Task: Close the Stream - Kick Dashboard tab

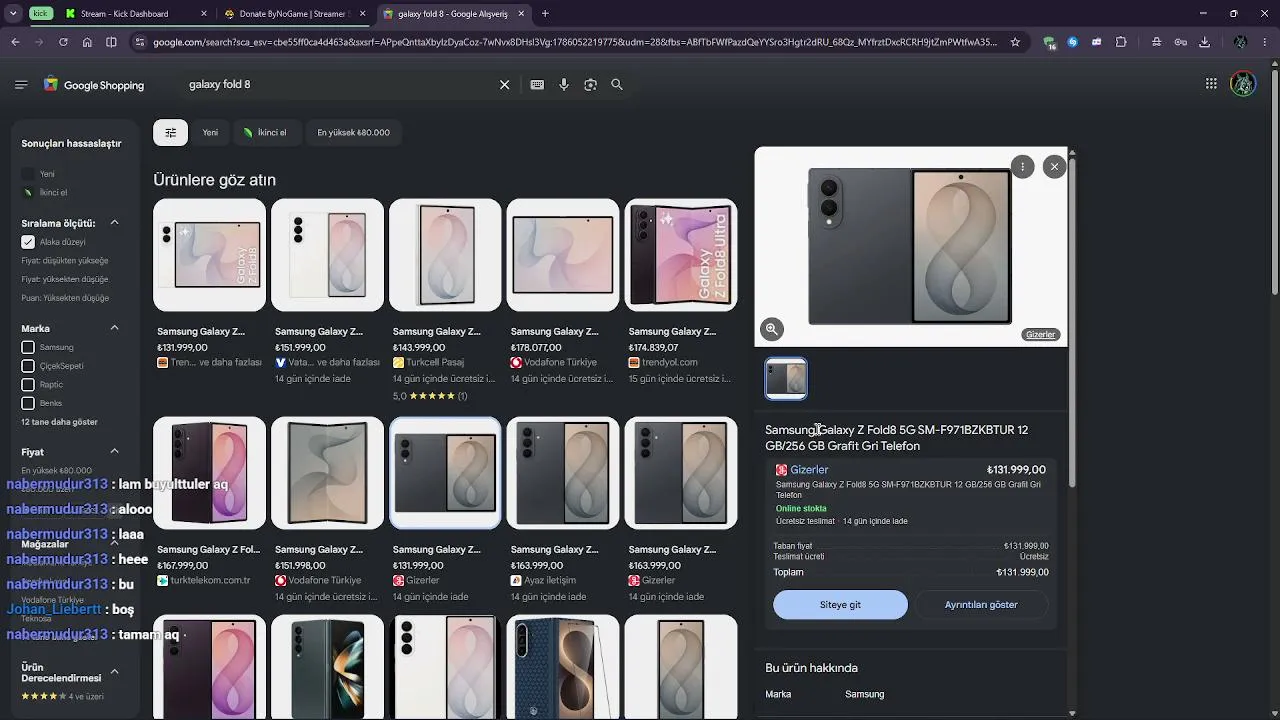Action: (204, 14)
